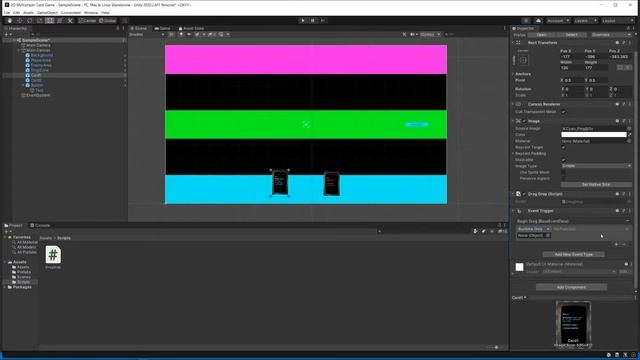This screenshot has height=360, width=640.
Task: Open the Layout dropdown
Action: [x=617, y=20]
